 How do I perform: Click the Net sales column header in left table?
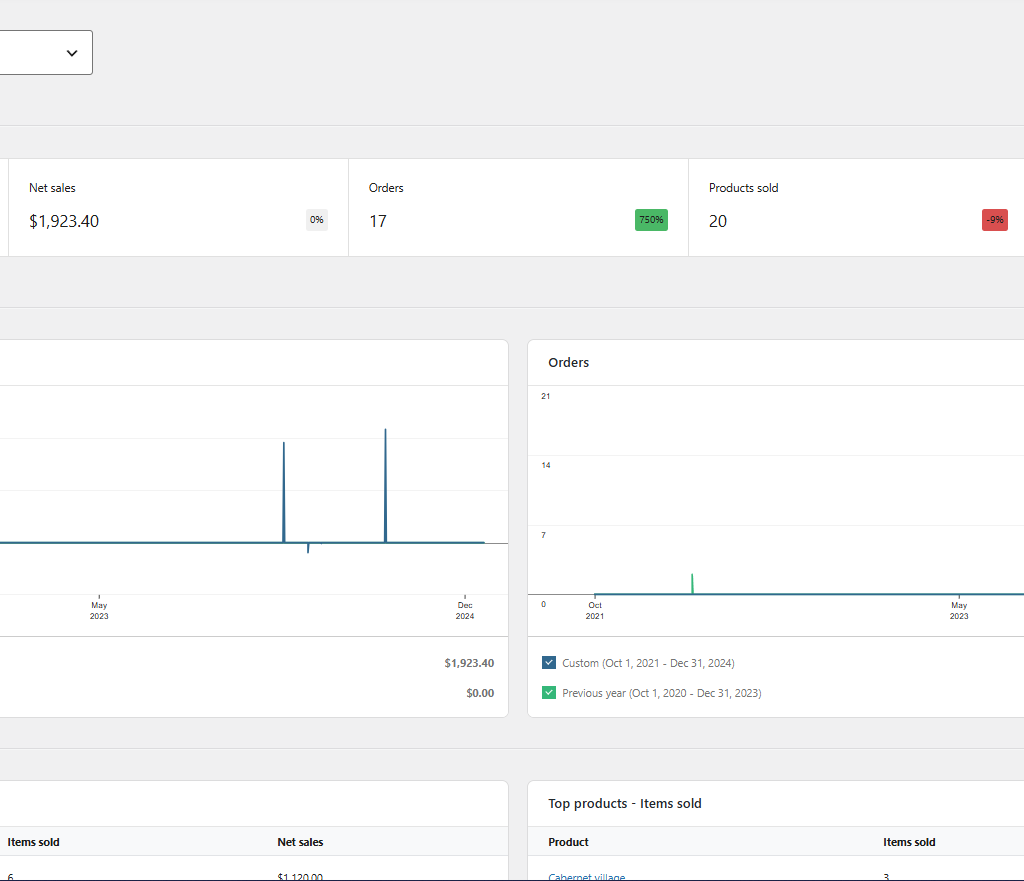point(300,842)
